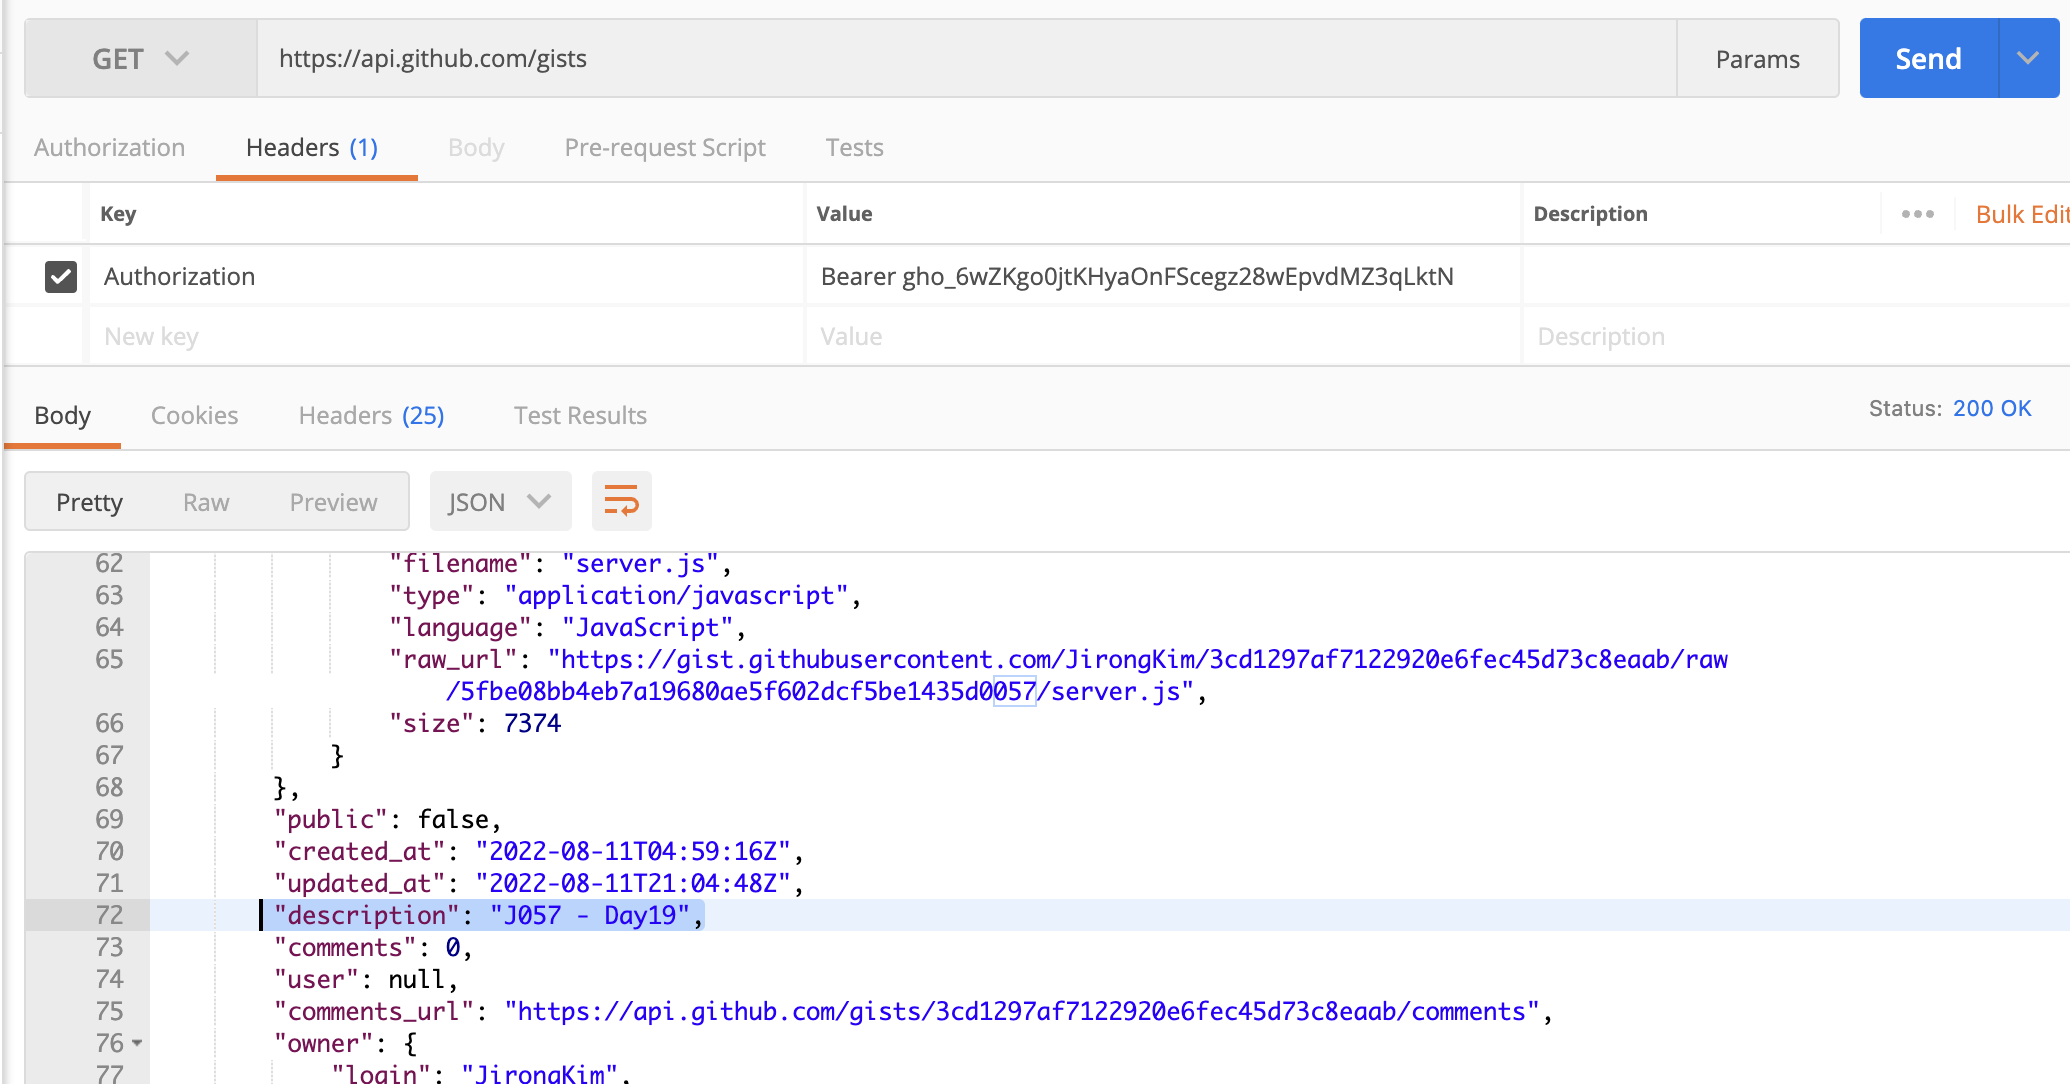Switch to the Authorization request tab
The image size is (2070, 1084).
click(109, 148)
